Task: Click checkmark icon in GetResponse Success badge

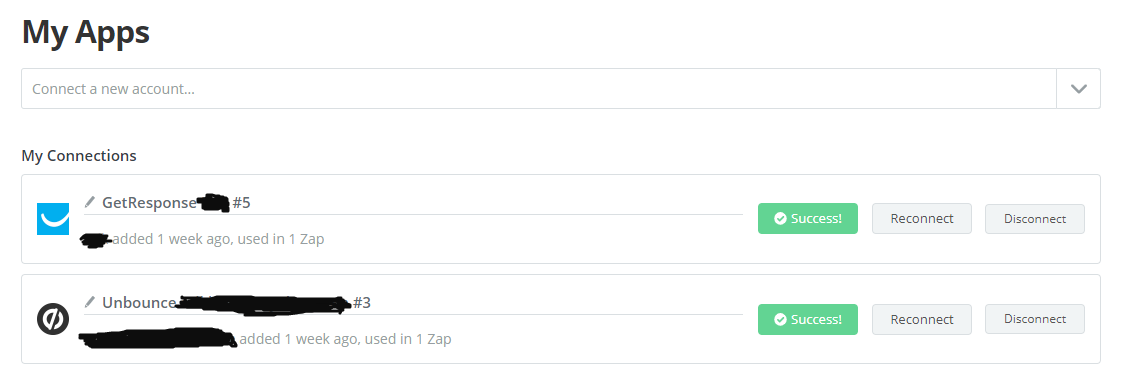Action: pyautogui.click(x=780, y=218)
